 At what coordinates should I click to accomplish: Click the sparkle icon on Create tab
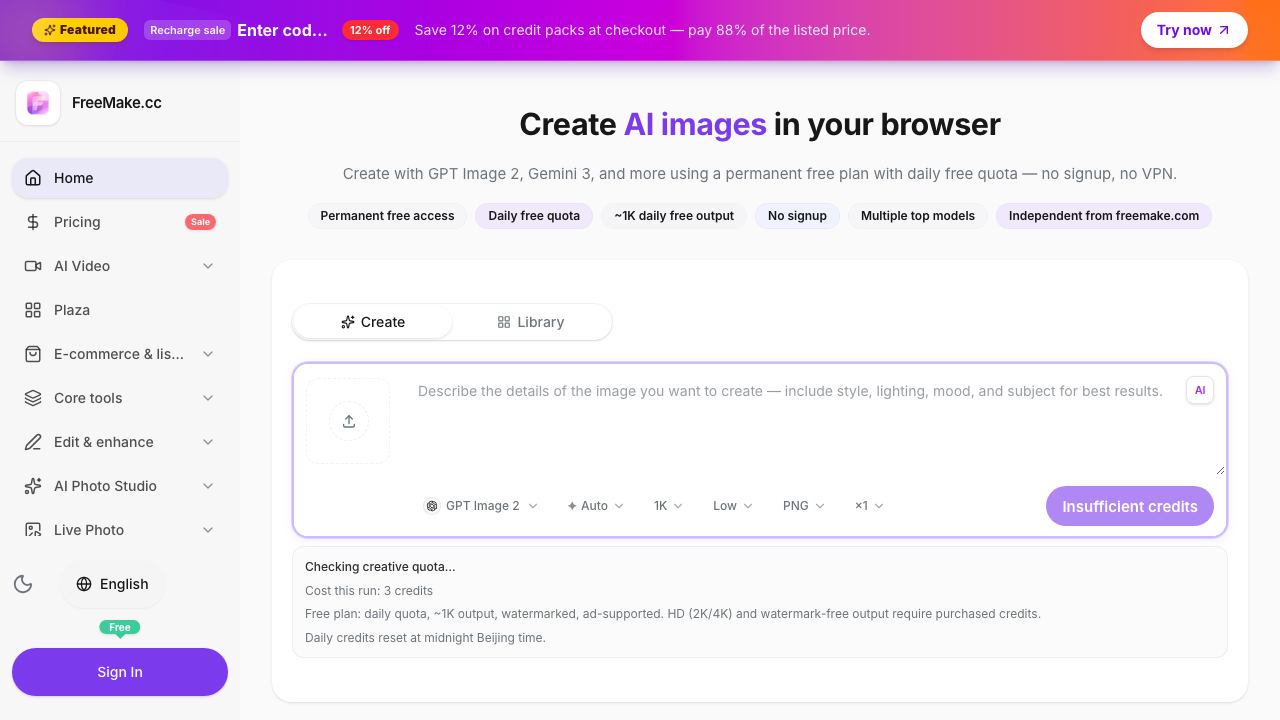pyautogui.click(x=348, y=322)
